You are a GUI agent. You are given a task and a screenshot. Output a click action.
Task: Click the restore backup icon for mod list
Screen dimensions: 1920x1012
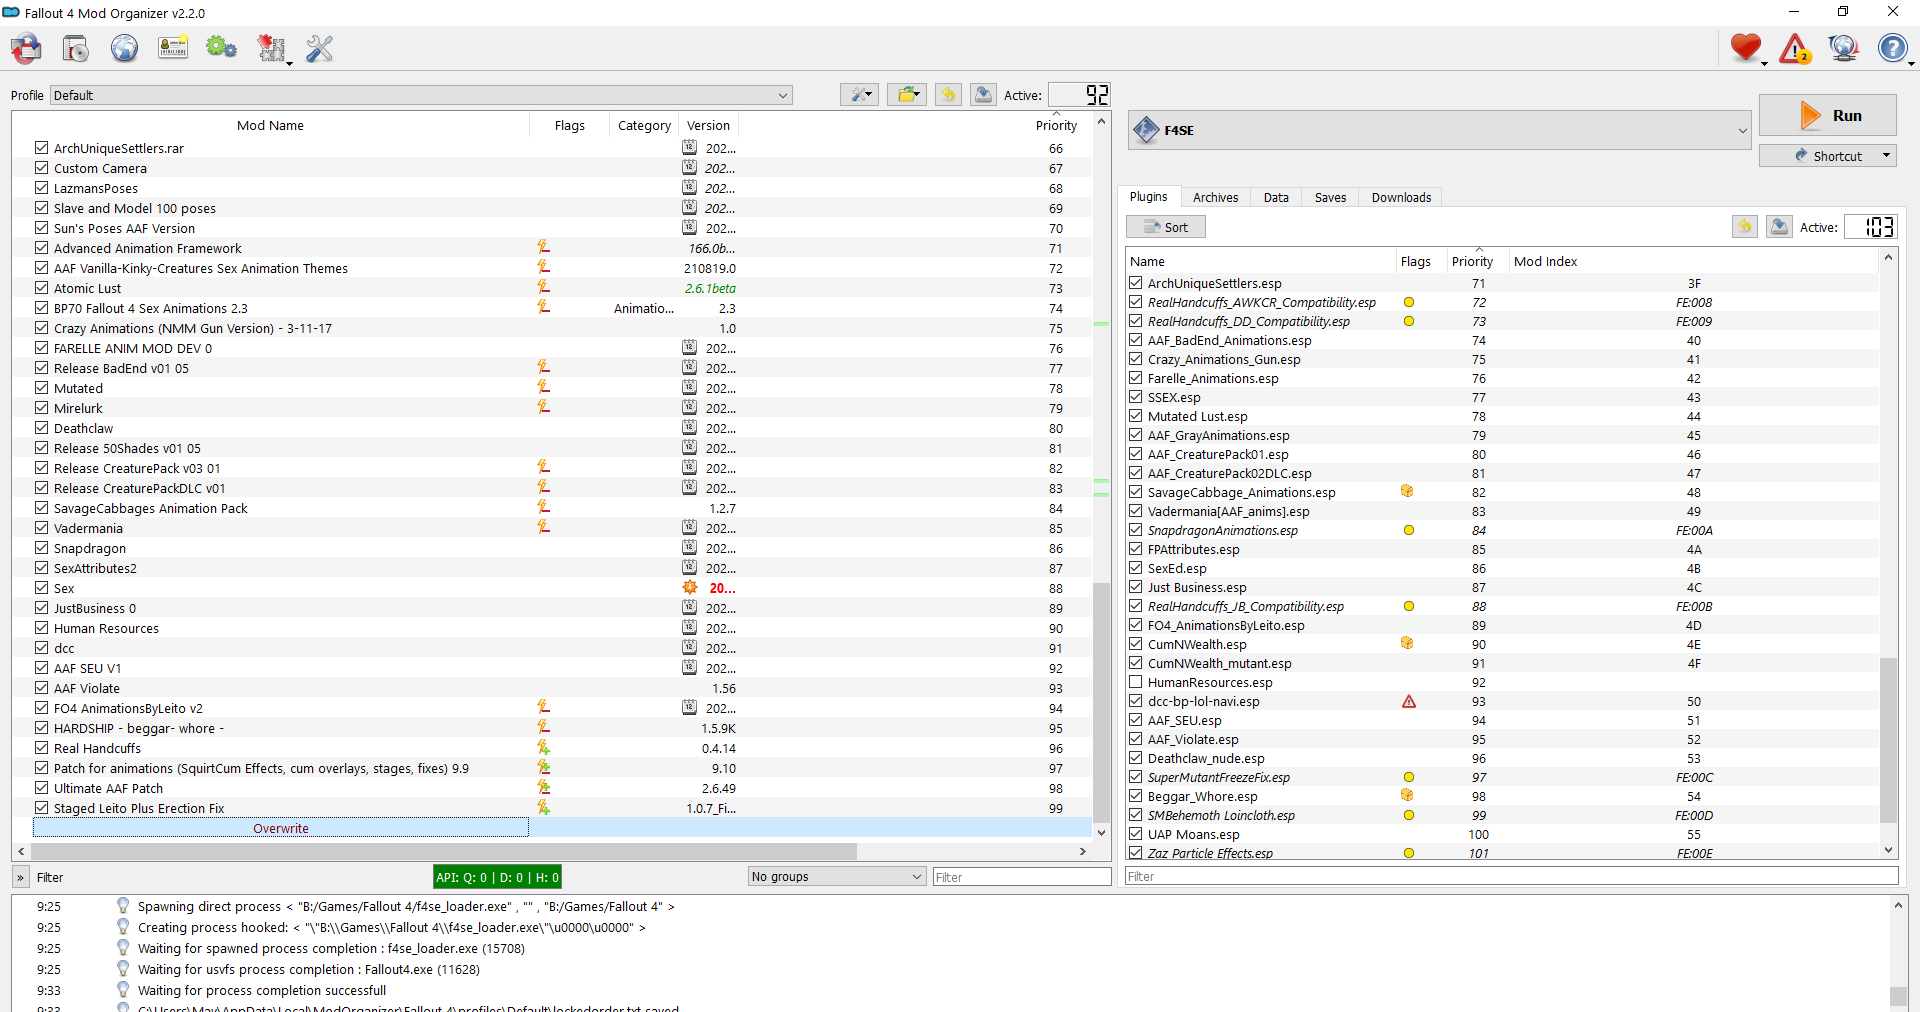pos(948,95)
